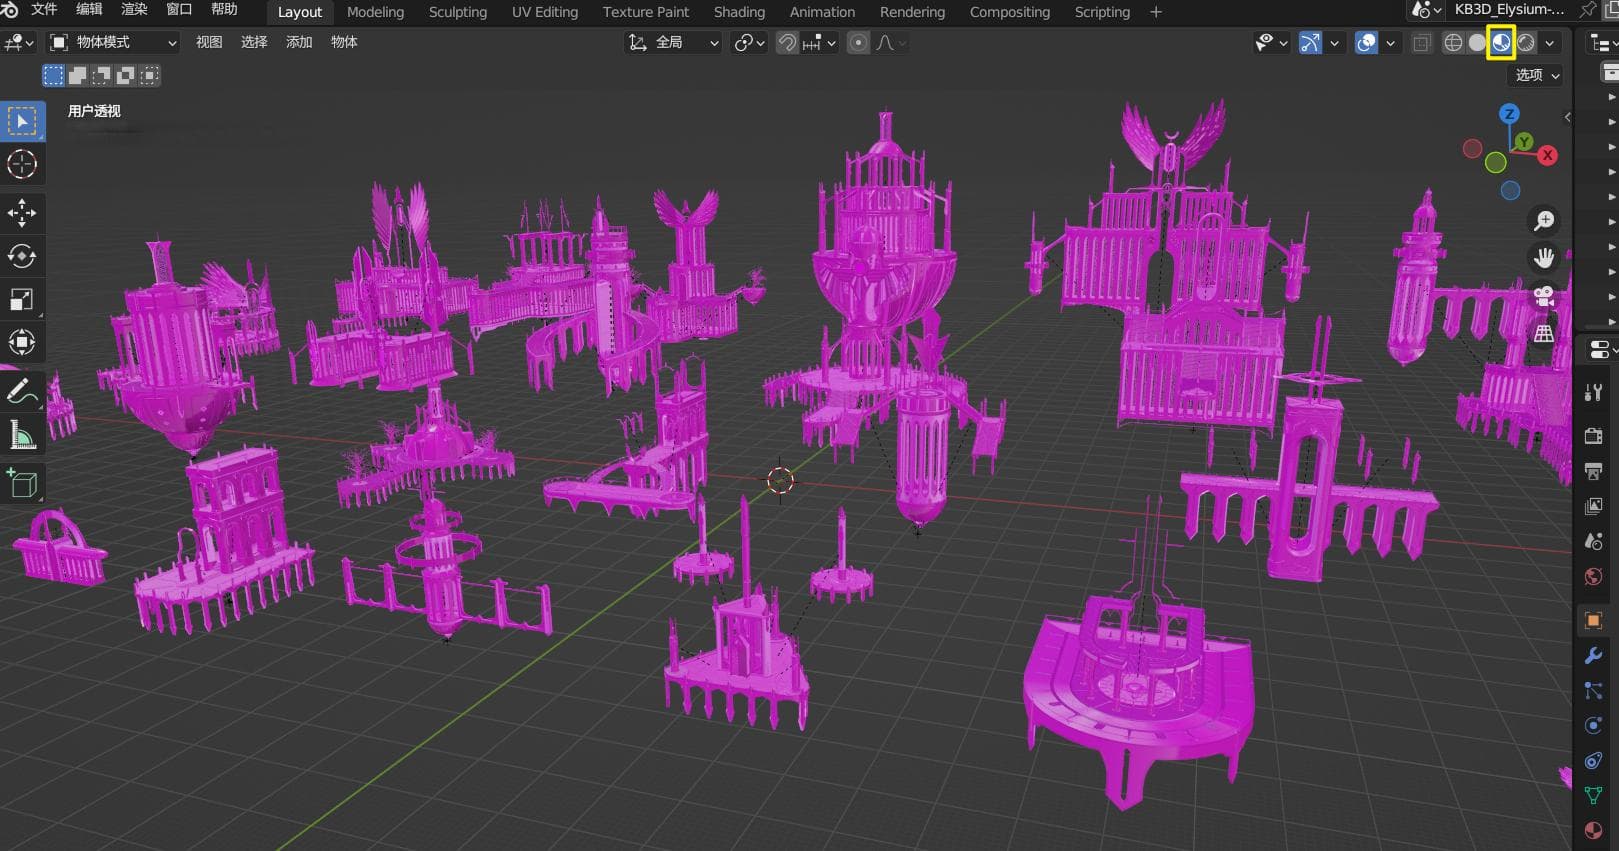
Task: Open the View Layer properties tab
Action: click(1594, 506)
